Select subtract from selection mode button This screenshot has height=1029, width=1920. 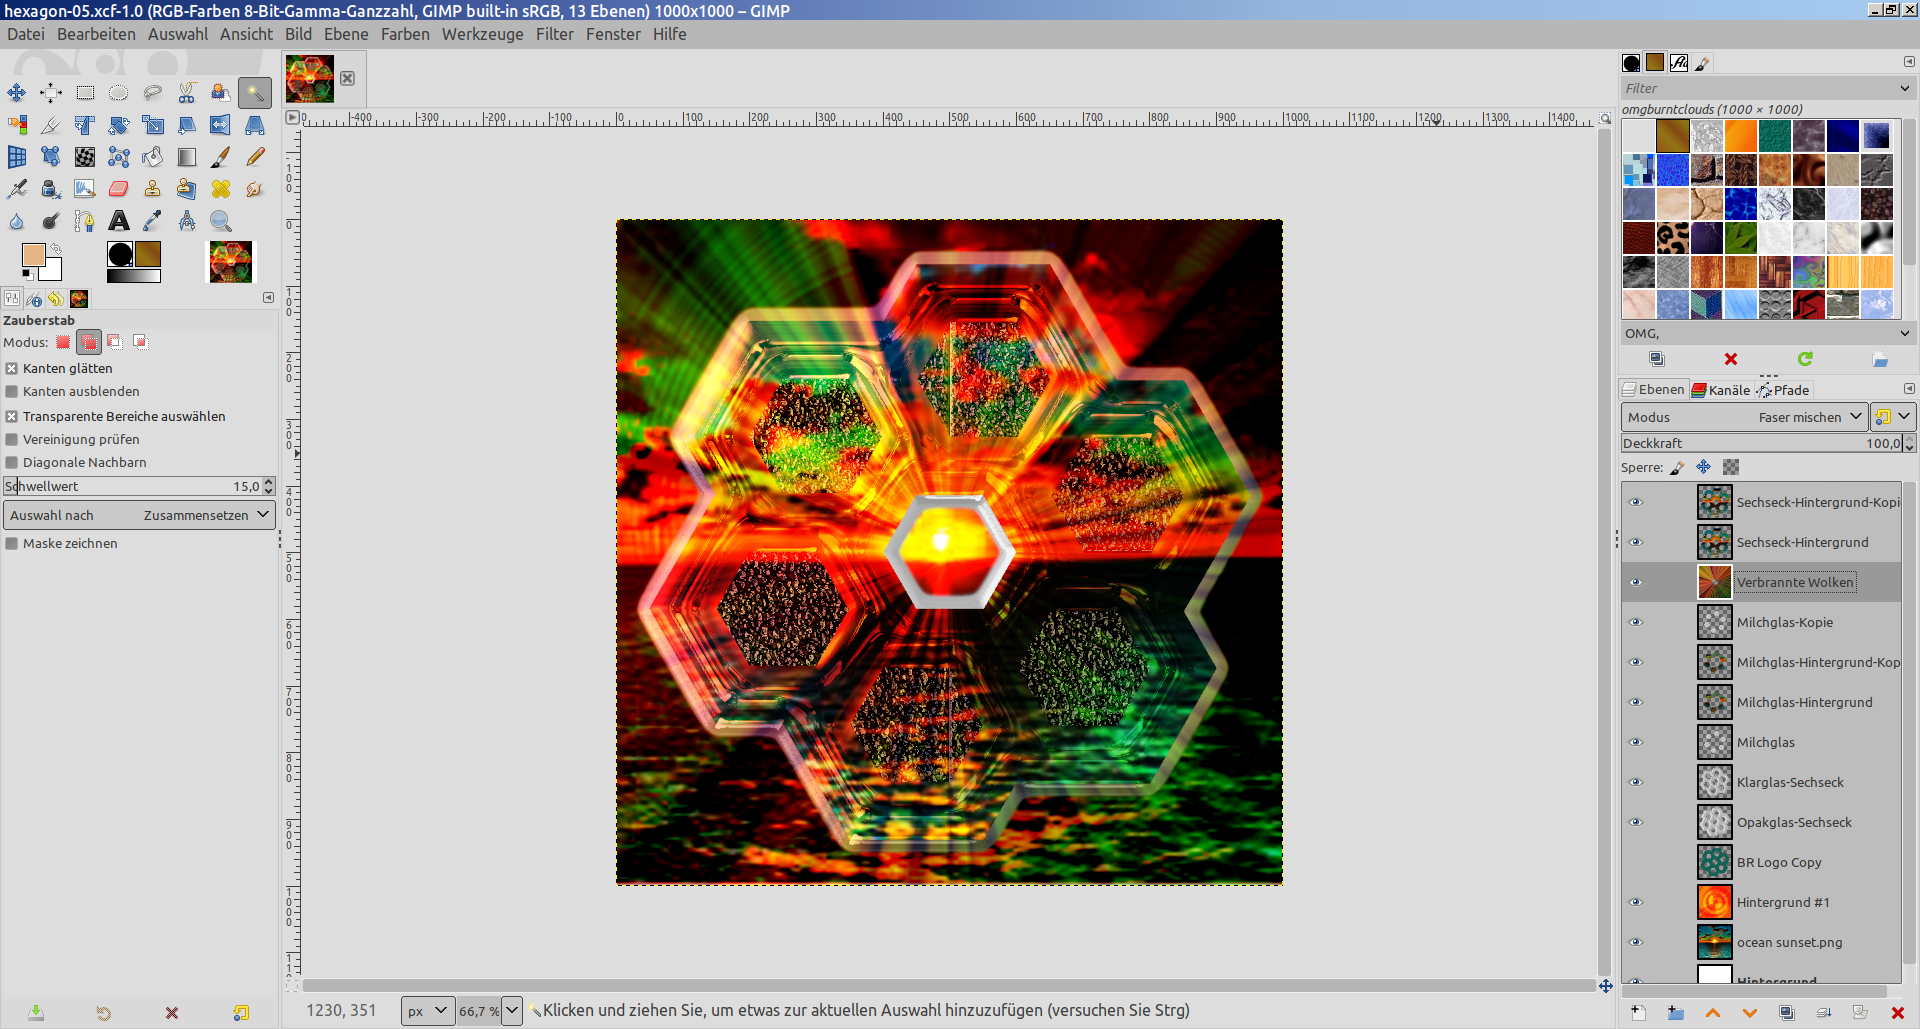(115, 342)
